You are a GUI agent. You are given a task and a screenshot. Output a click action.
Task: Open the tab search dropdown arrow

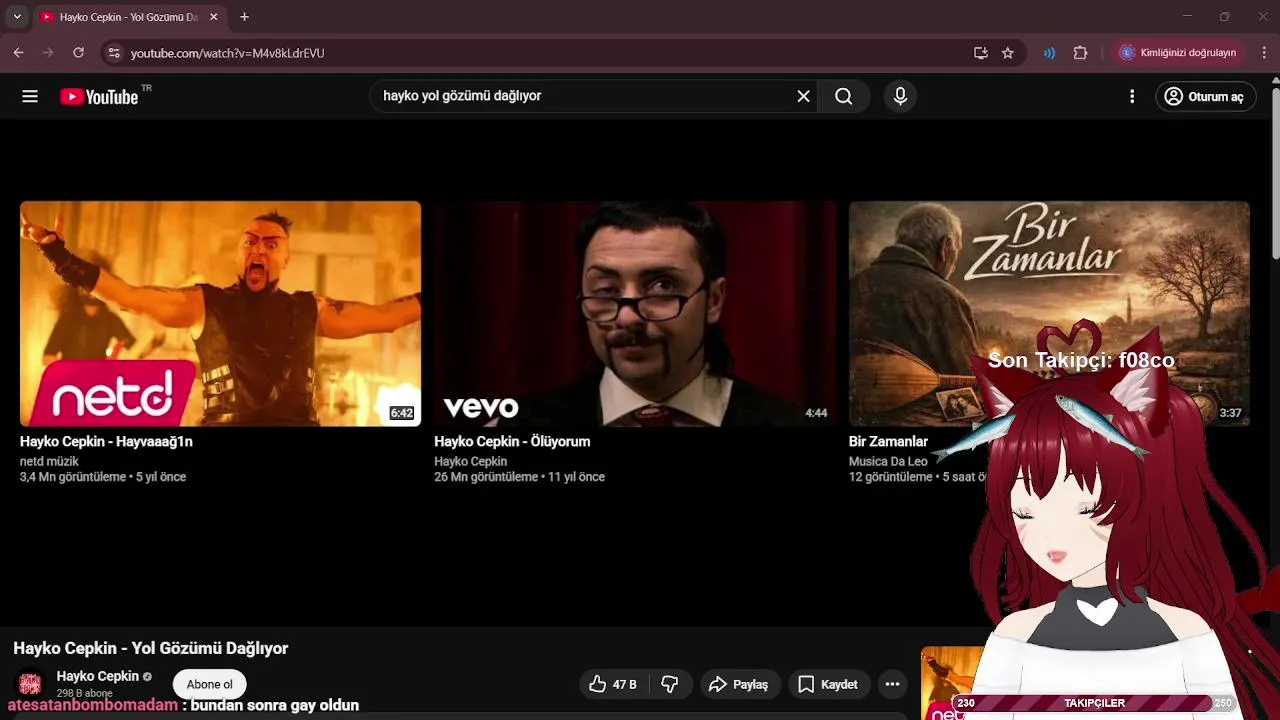click(x=16, y=17)
